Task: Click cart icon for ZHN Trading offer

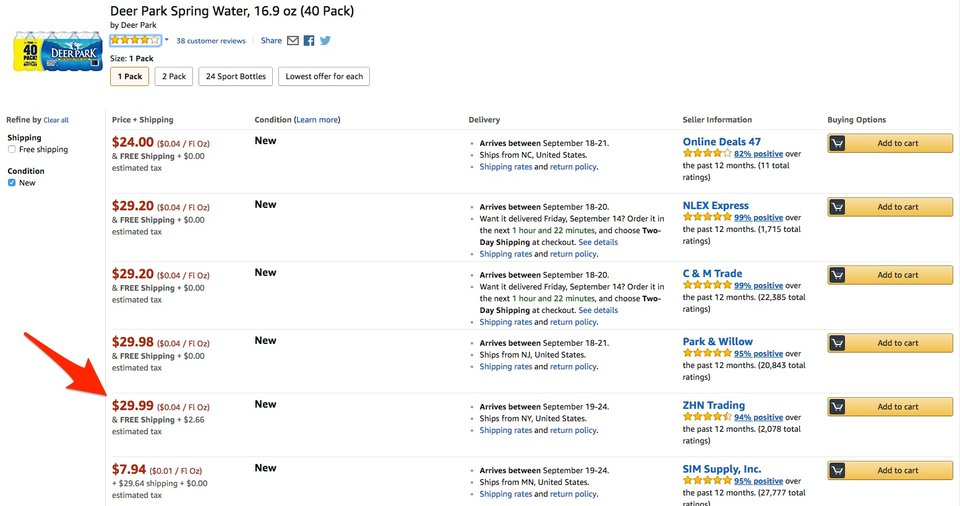Action: pos(837,407)
